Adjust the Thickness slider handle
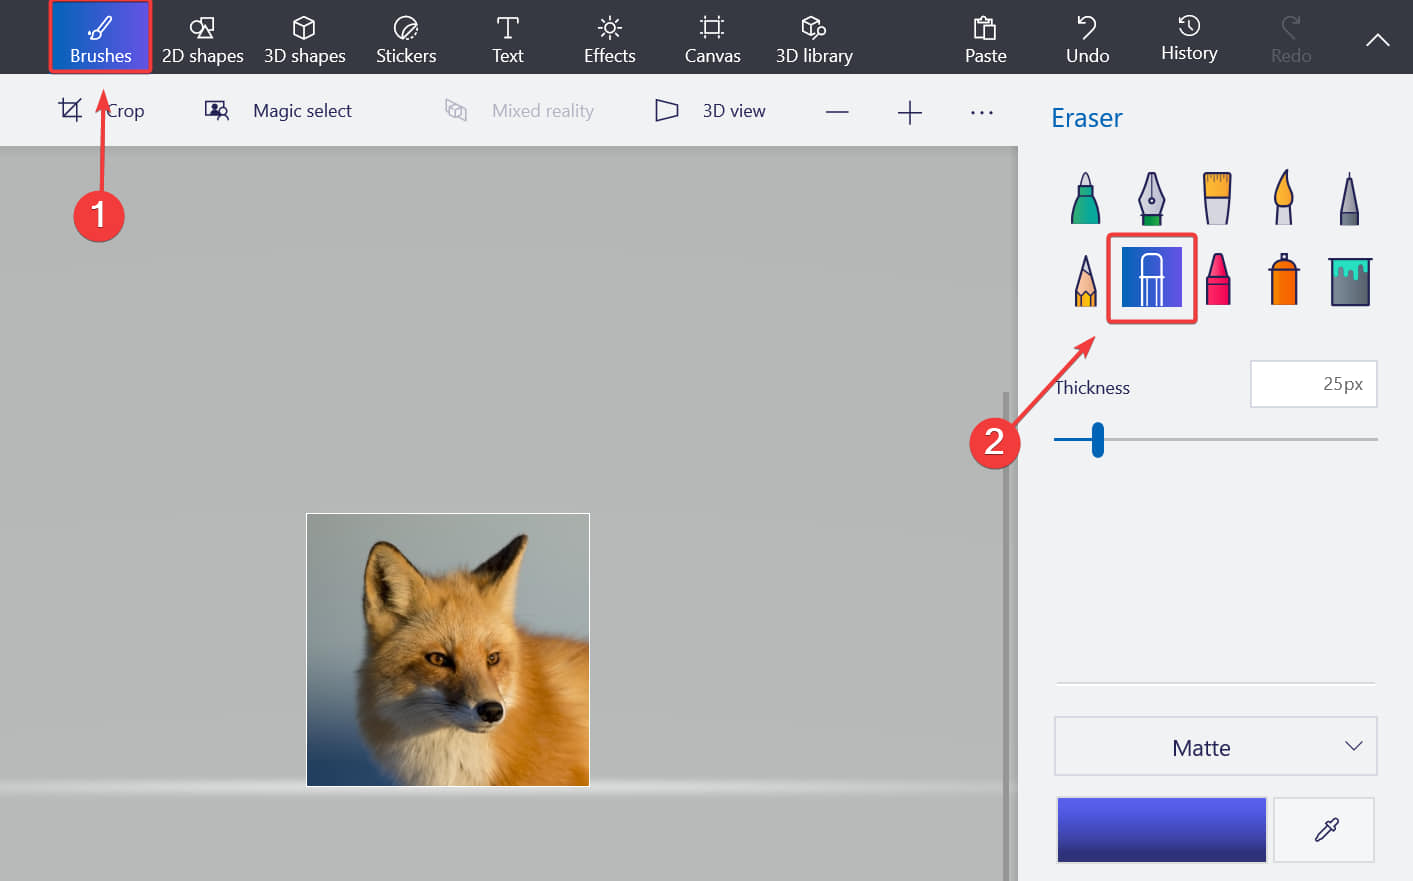 pyautogui.click(x=1097, y=439)
